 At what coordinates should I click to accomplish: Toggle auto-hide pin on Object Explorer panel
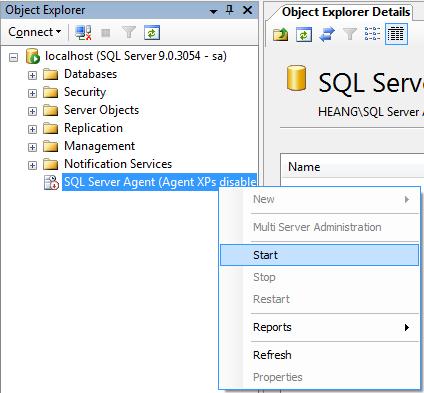point(230,10)
